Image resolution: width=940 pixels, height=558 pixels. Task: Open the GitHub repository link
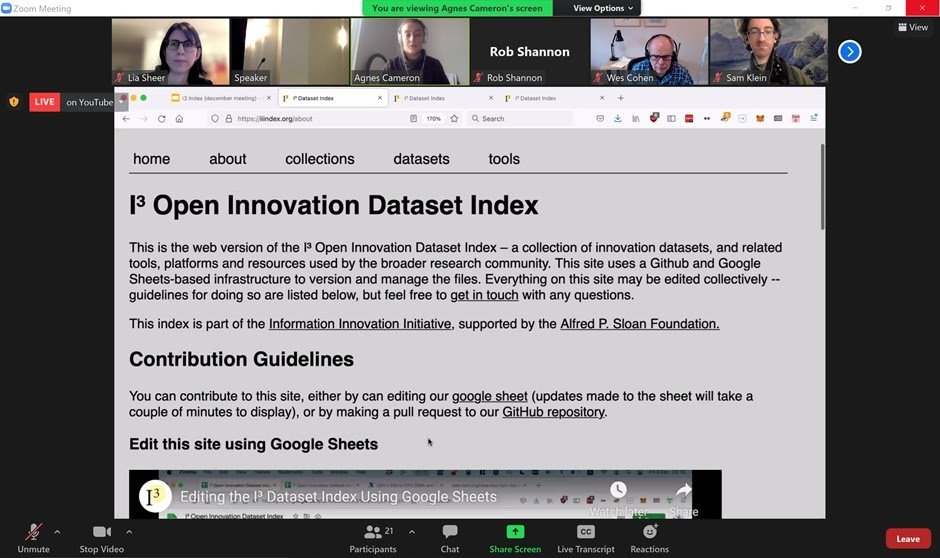coord(553,412)
